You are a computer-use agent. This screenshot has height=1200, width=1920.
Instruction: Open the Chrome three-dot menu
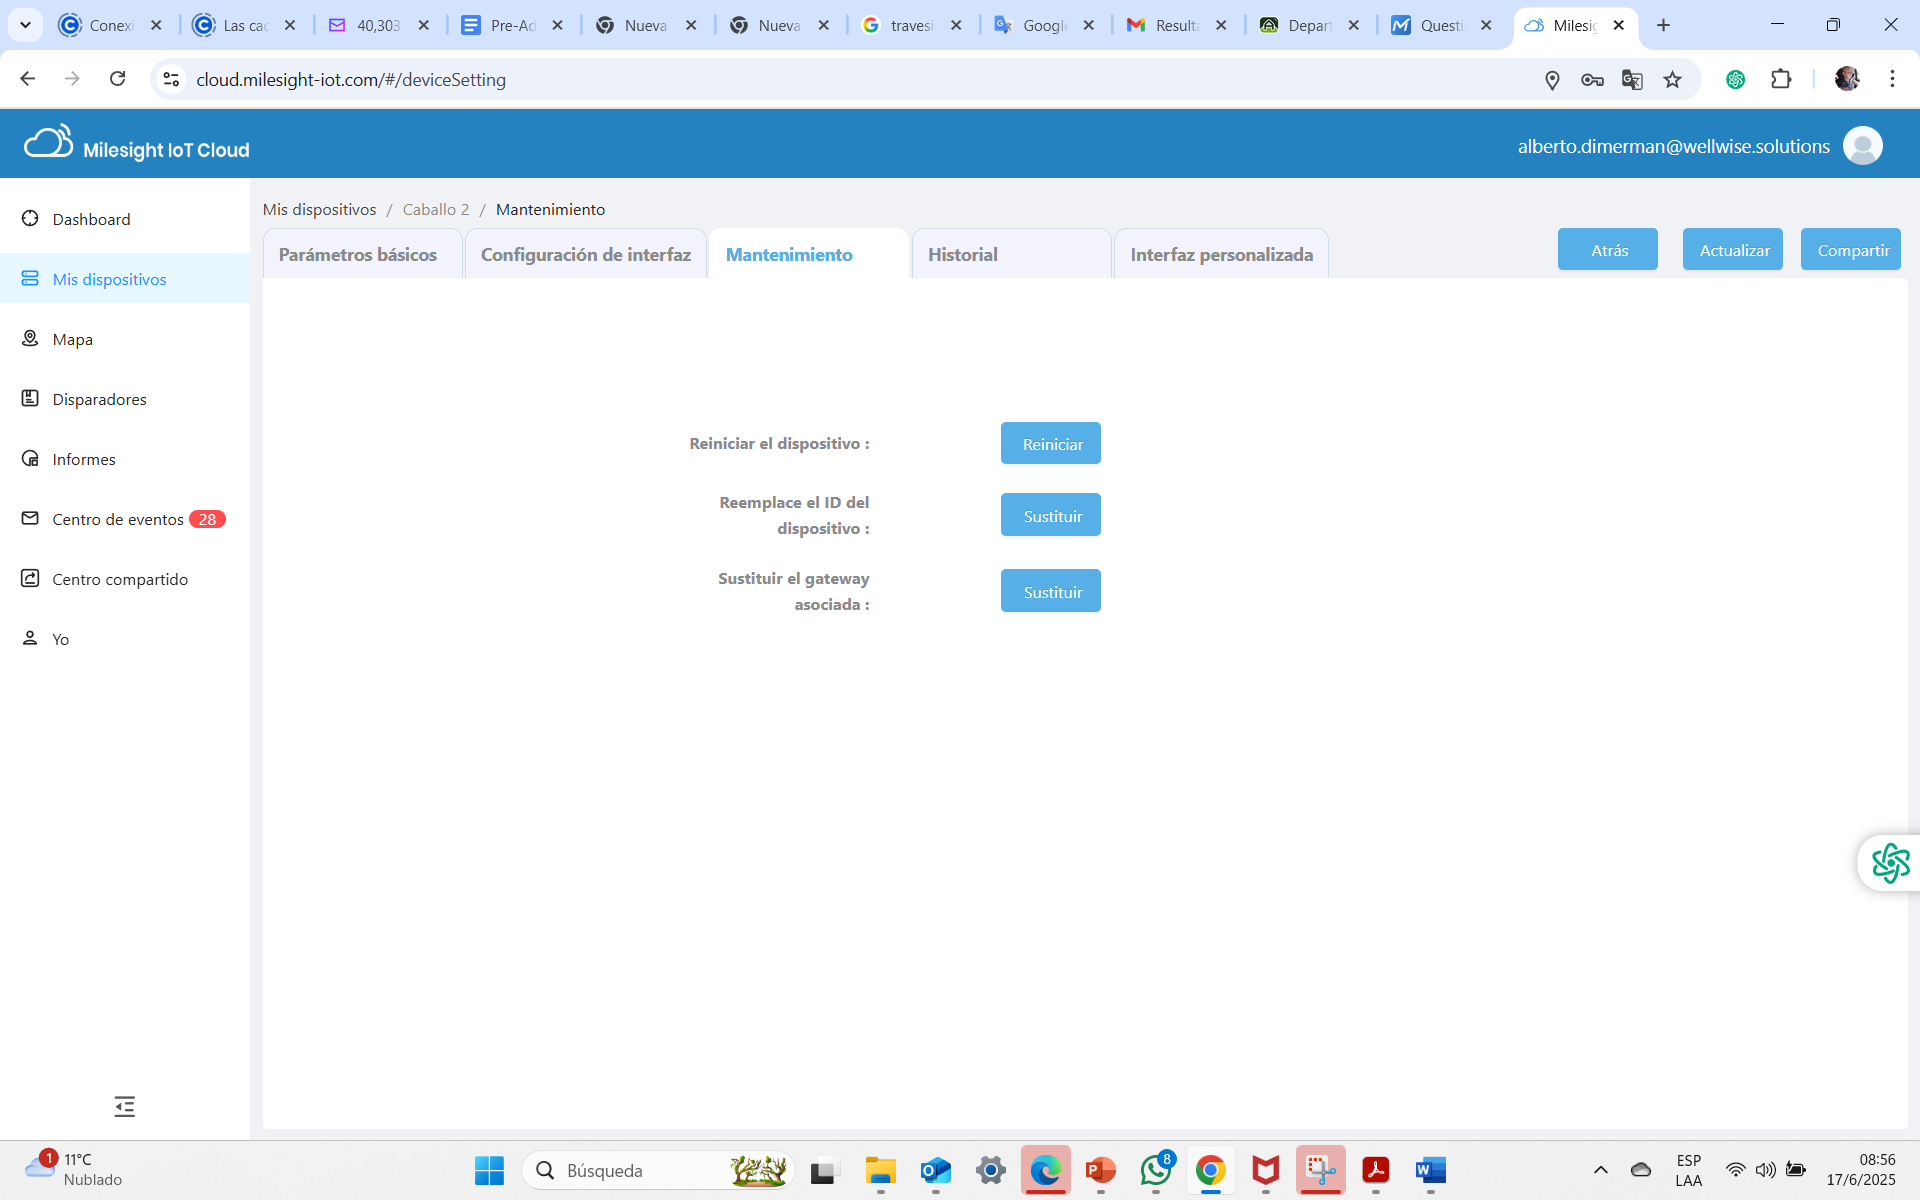pyautogui.click(x=1892, y=79)
